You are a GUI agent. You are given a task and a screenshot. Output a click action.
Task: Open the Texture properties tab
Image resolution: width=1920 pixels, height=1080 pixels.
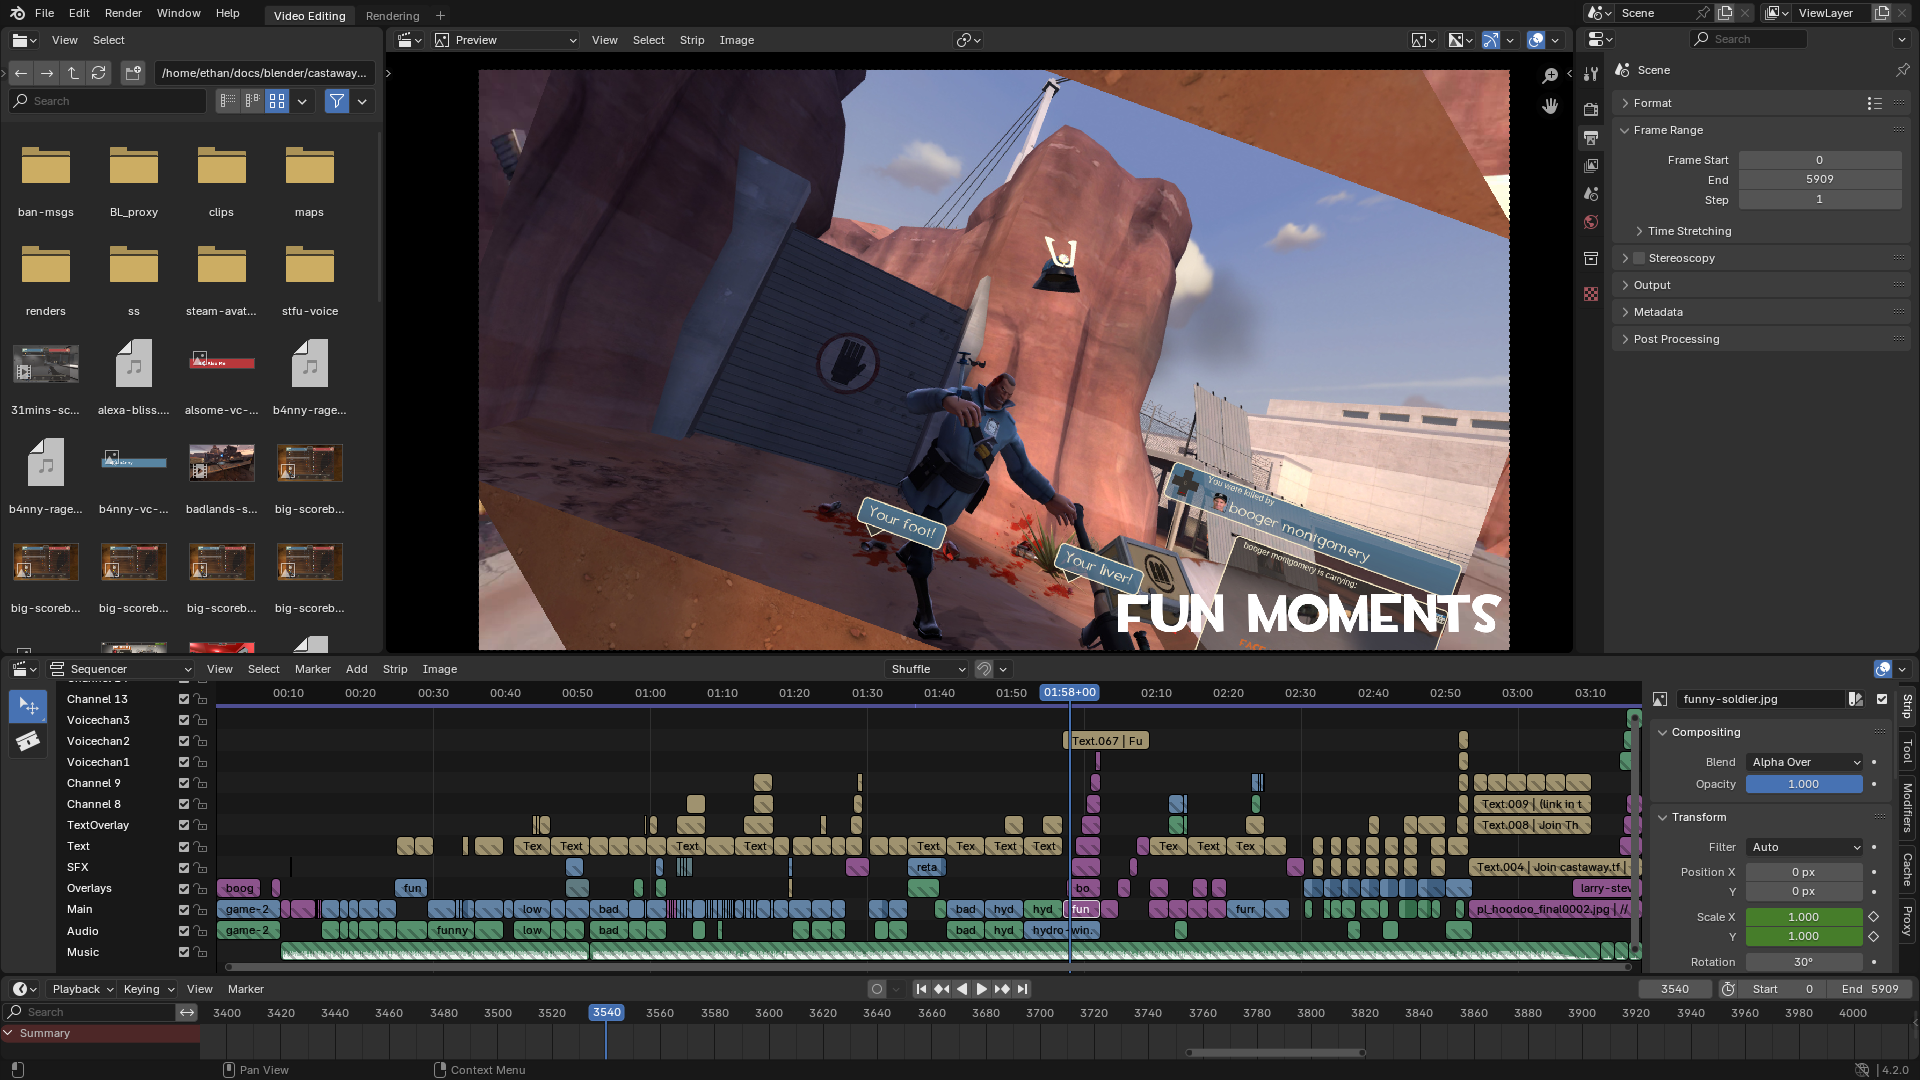[1591, 293]
